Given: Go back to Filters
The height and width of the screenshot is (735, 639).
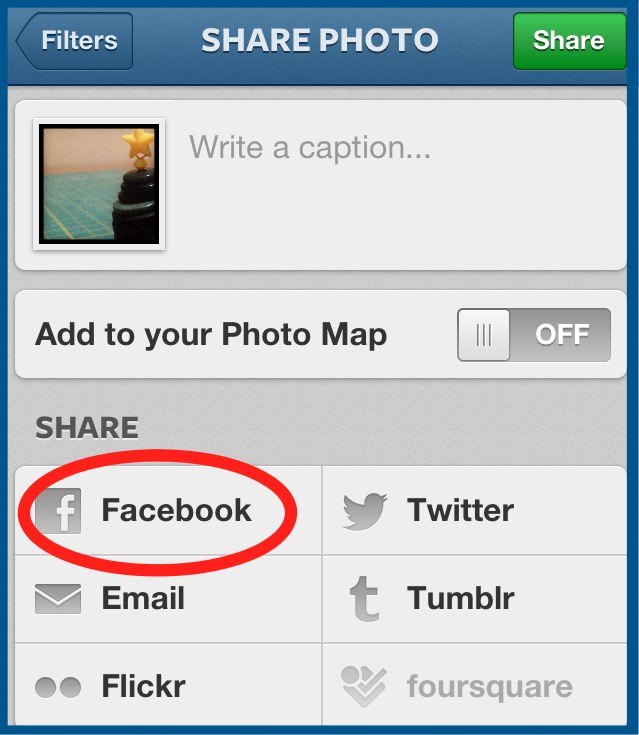Looking at the screenshot, I should tap(74, 41).
